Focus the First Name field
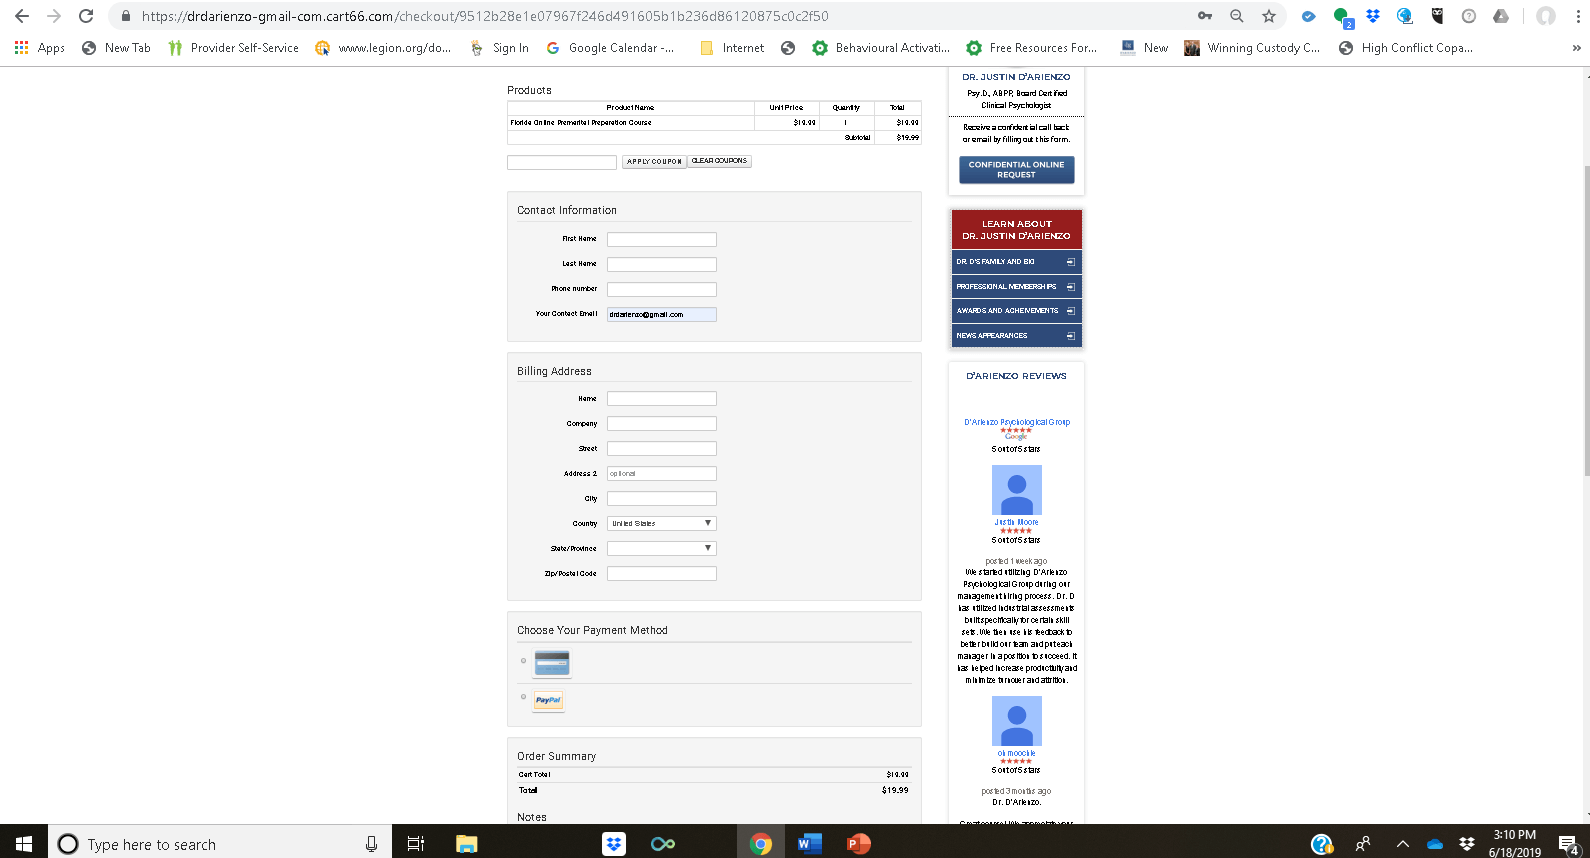Image resolution: width=1590 pixels, height=858 pixels. [x=662, y=239]
